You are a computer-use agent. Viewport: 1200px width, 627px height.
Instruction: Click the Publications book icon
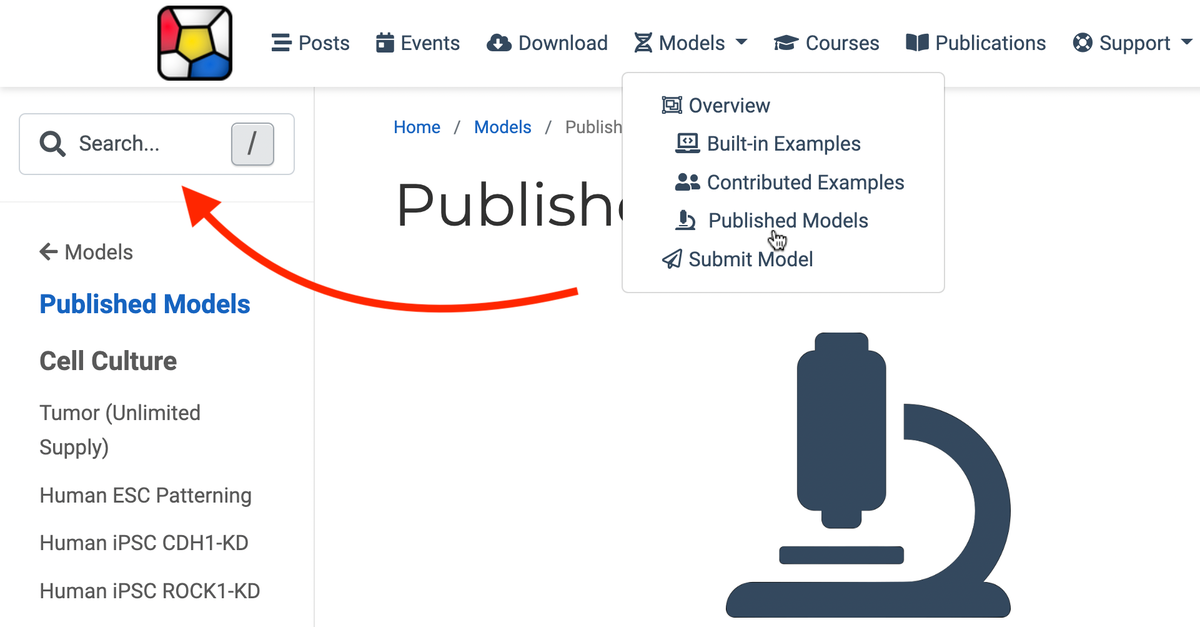917,43
